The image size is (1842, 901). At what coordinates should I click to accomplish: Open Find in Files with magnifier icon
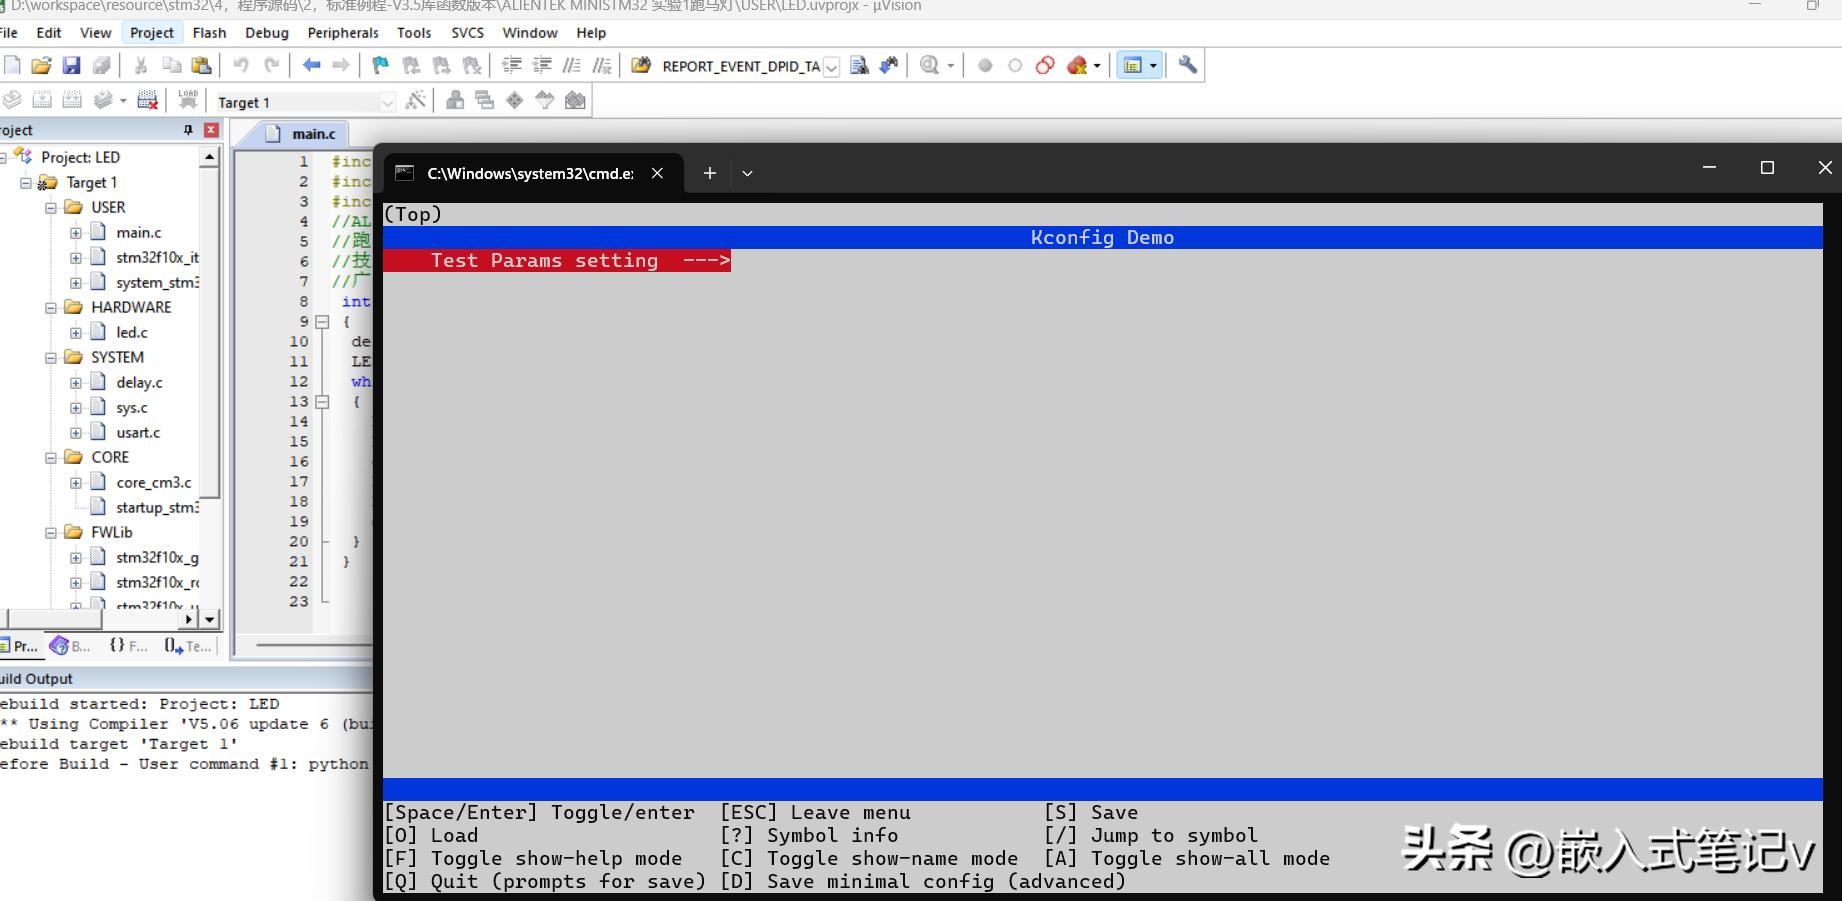(x=930, y=65)
